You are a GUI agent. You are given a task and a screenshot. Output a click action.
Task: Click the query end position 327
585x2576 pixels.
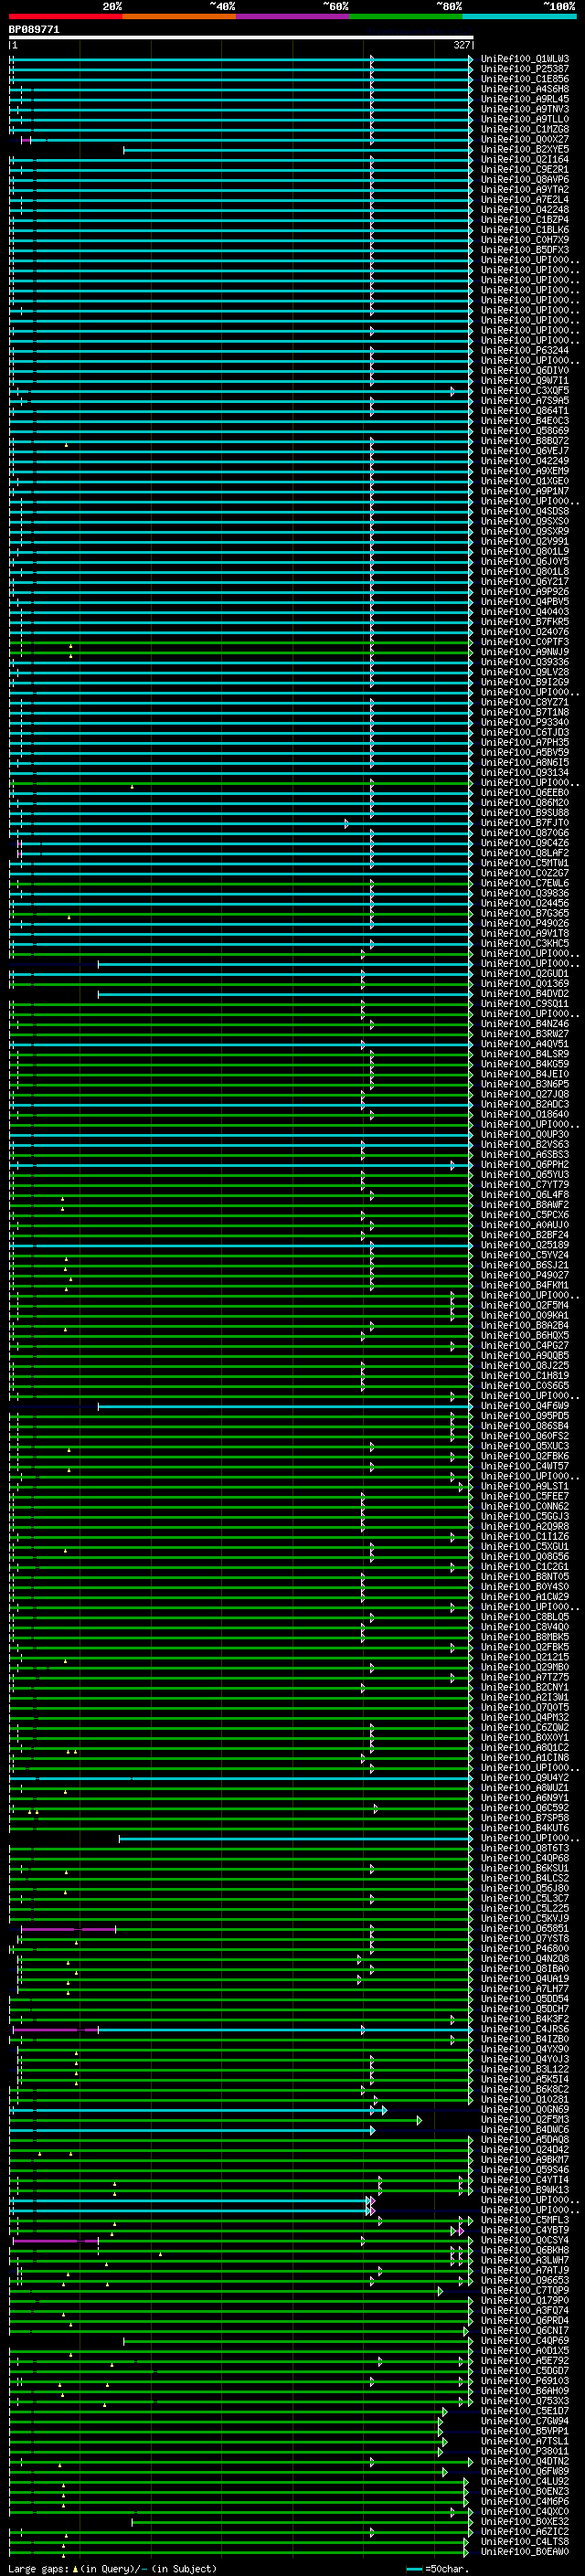coord(462,45)
